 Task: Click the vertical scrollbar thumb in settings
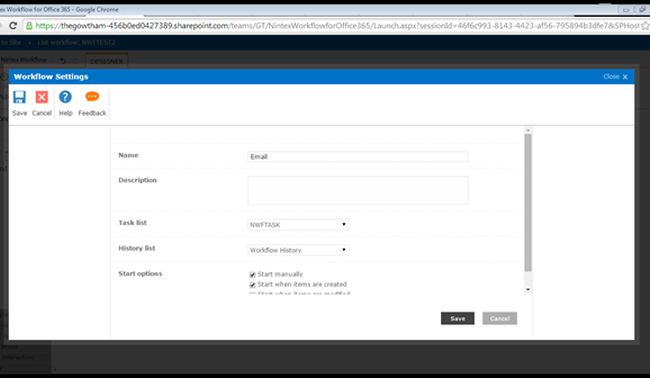click(528, 202)
